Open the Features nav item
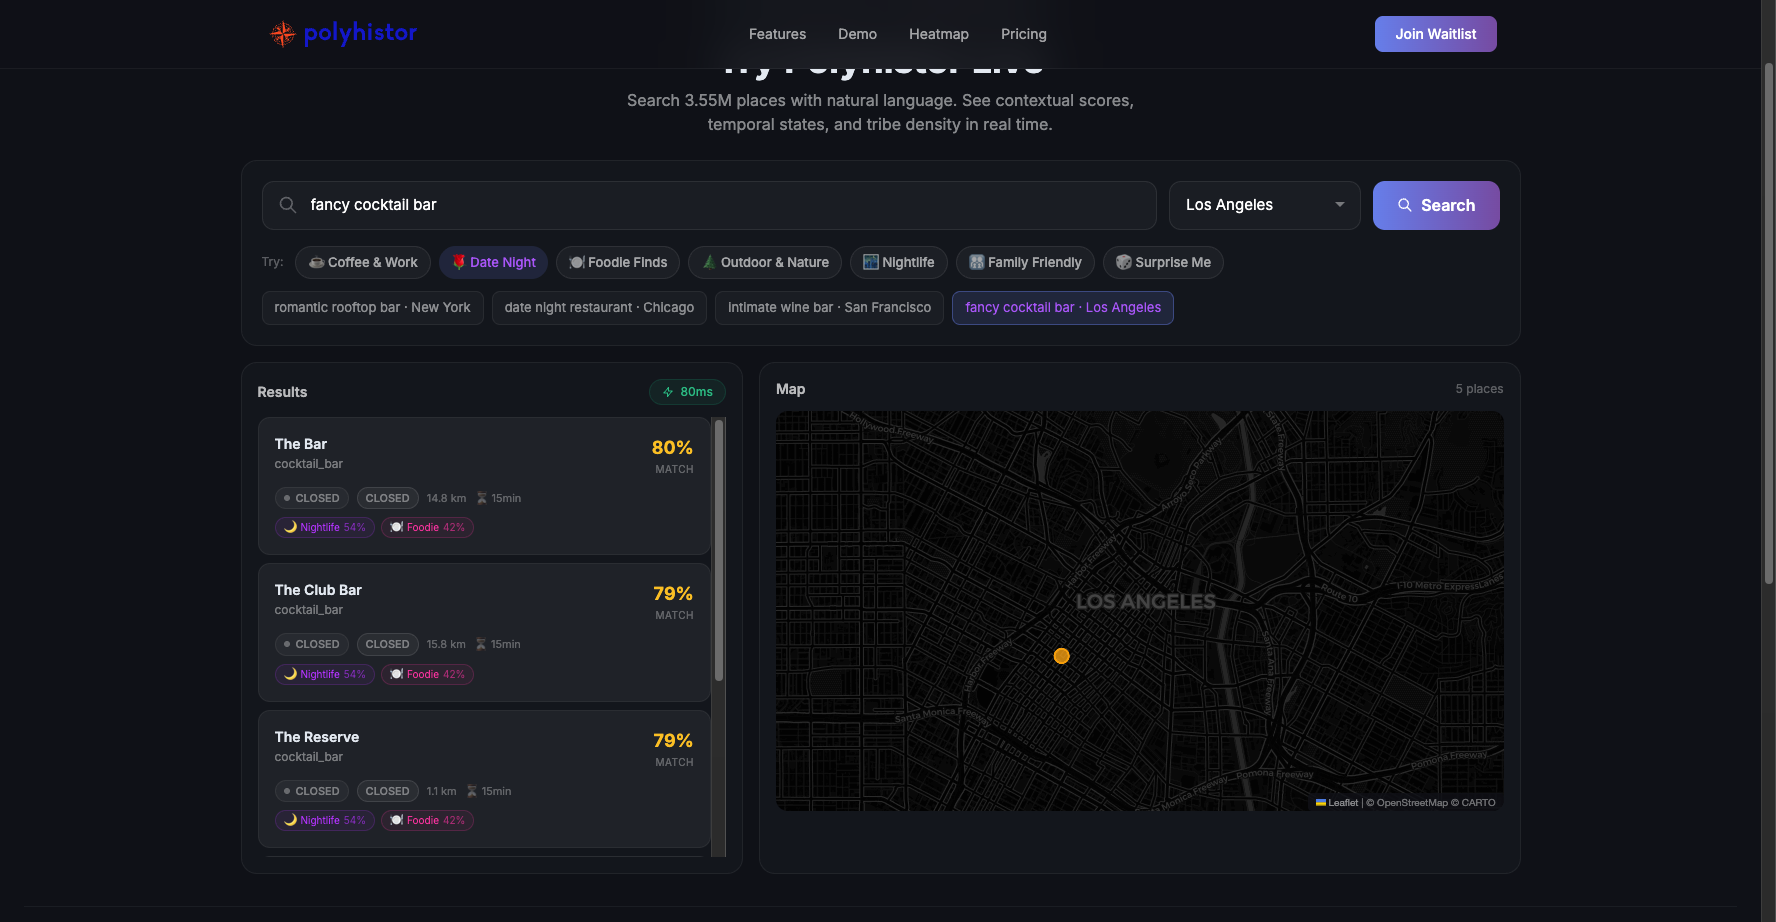Screen dimensions: 1776x922 pyautogui.click(x=778, y=34)
